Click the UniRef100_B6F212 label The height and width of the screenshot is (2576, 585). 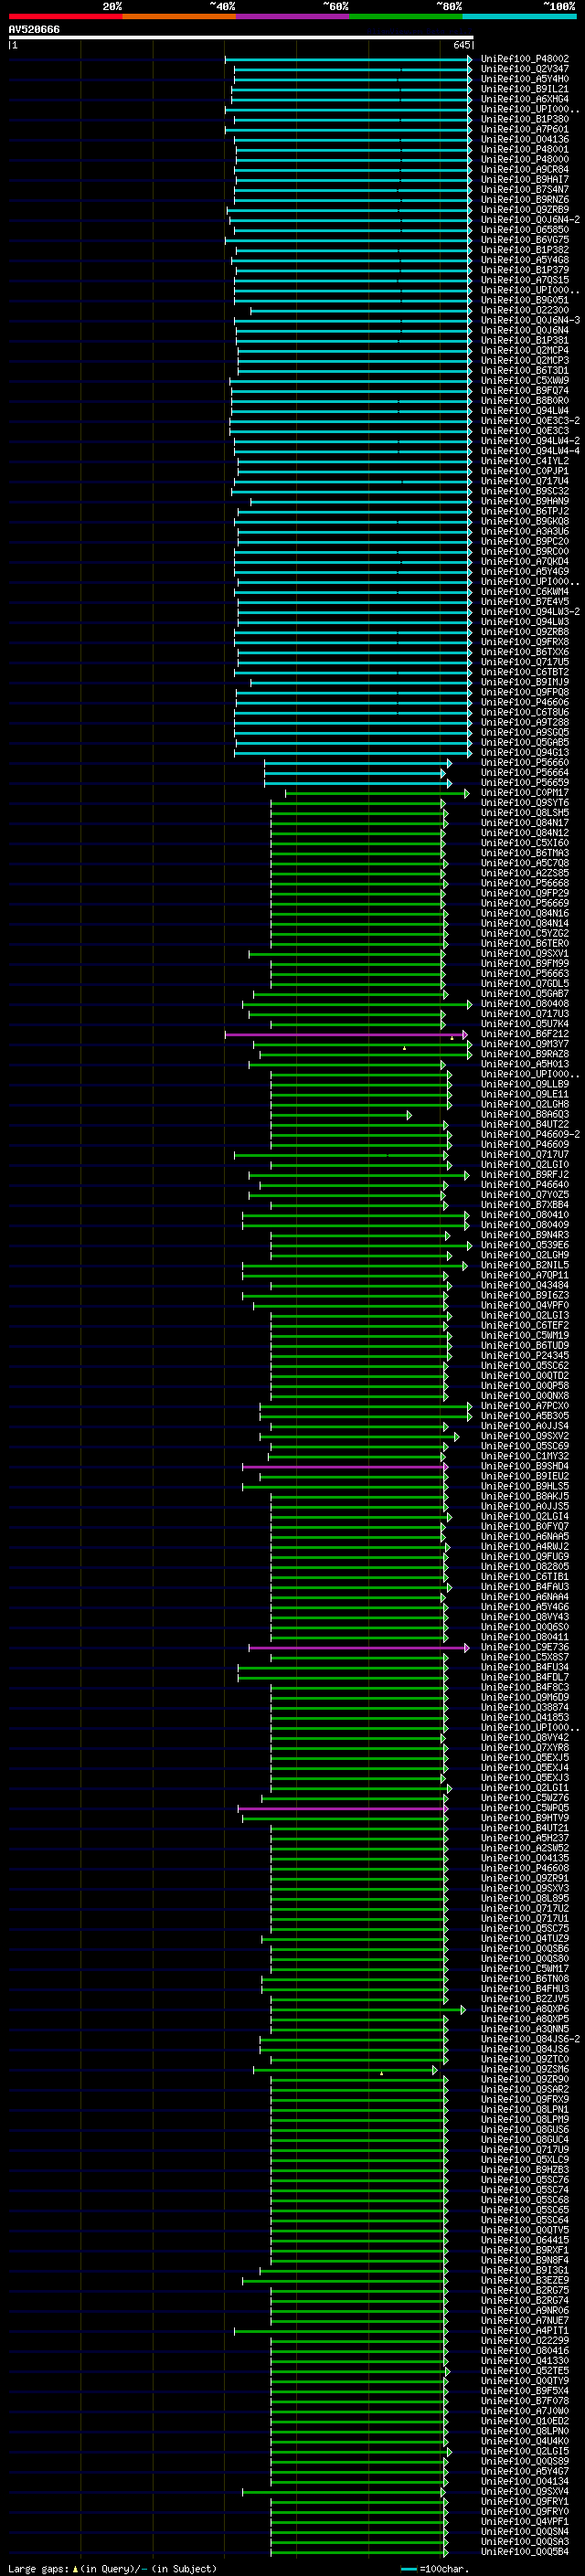coord(524,1034)
